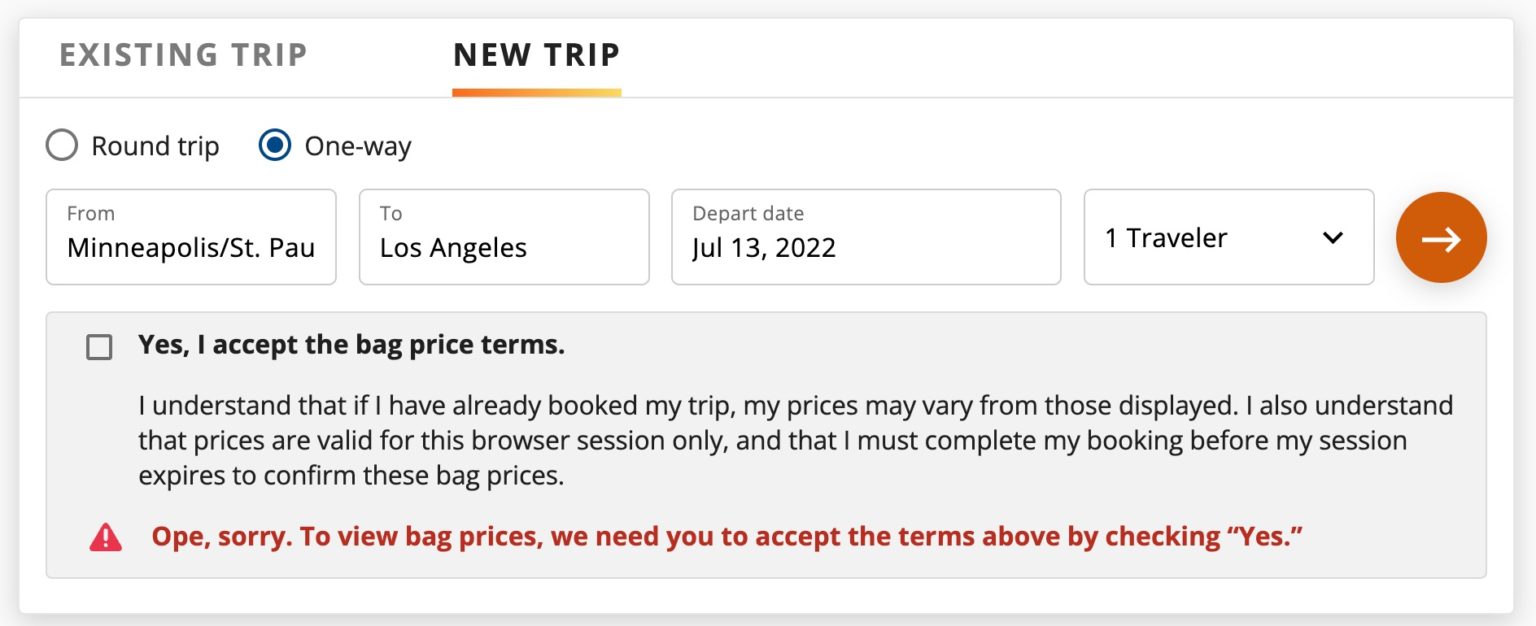Open the Depart date picker
Image resolution: width=1536 pixels, height=626 pixels.
(x=866, y=237)
